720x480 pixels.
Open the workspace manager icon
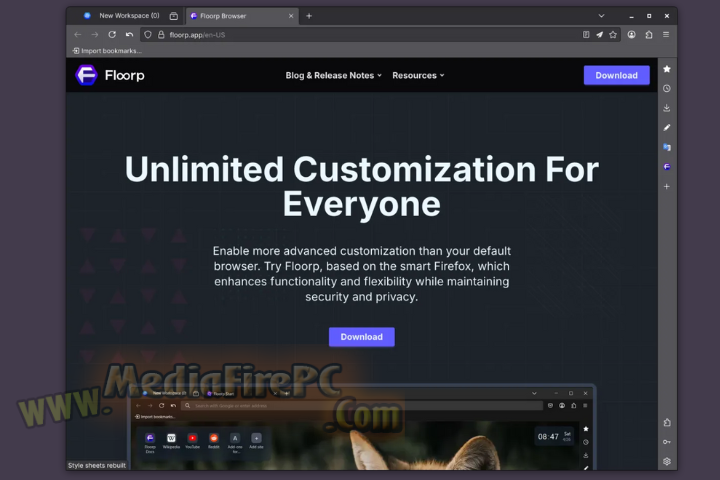pyautogui.click(x=174, y=16)
